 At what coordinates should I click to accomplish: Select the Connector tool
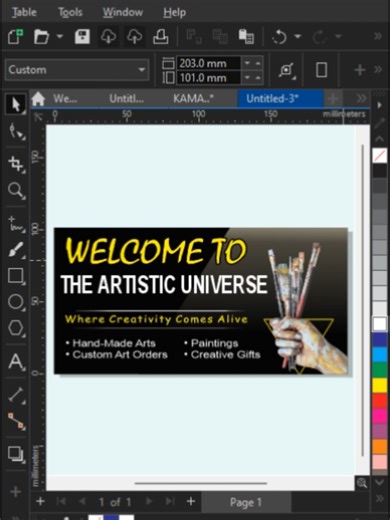click(x=16, y=421)
